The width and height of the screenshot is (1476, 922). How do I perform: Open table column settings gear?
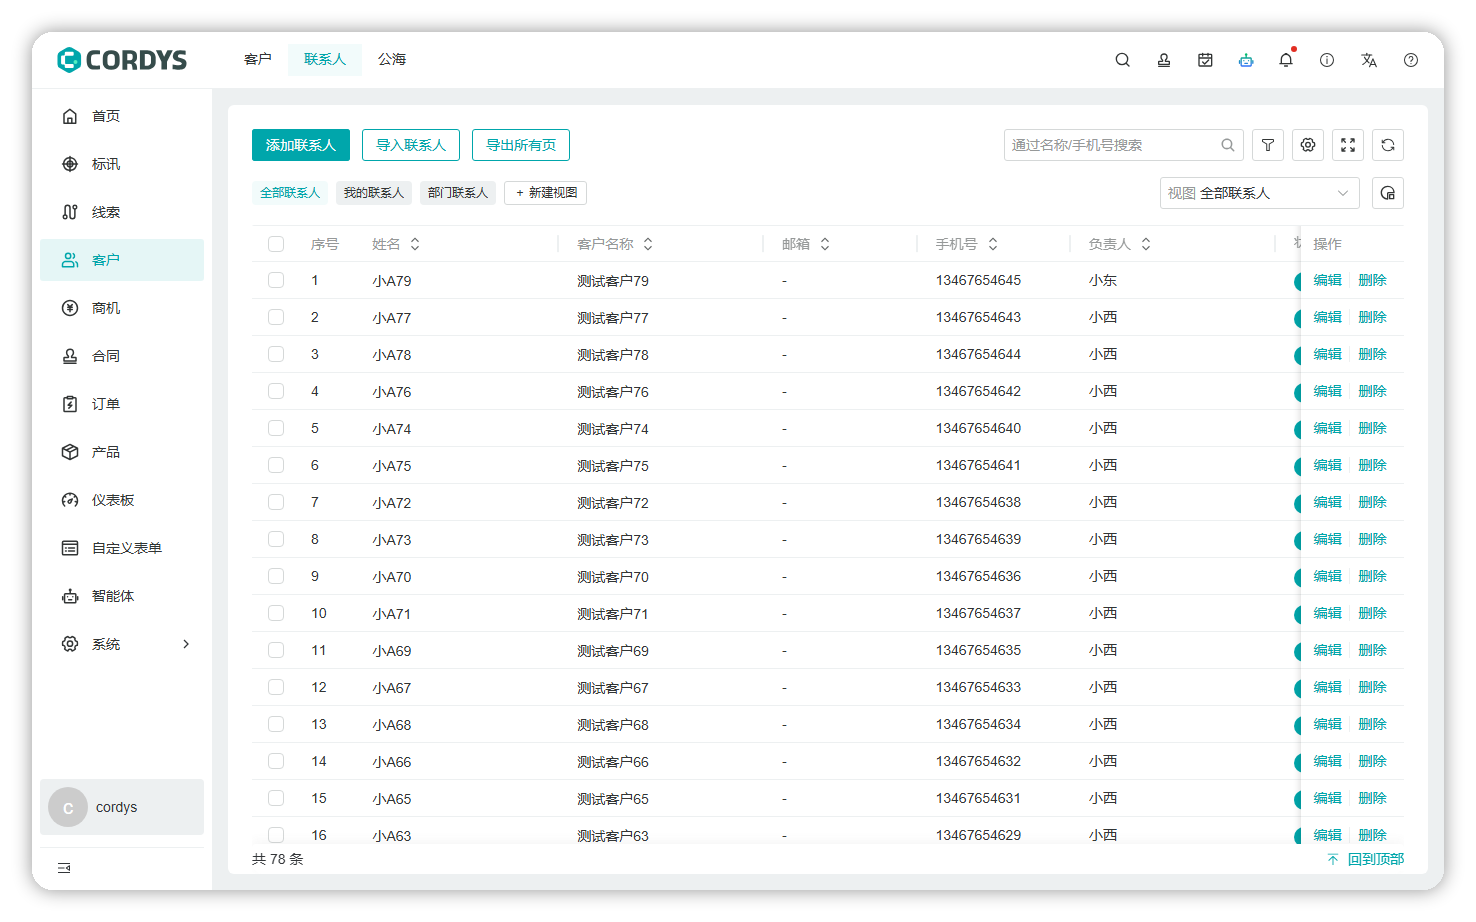[x=1308, y=145]
